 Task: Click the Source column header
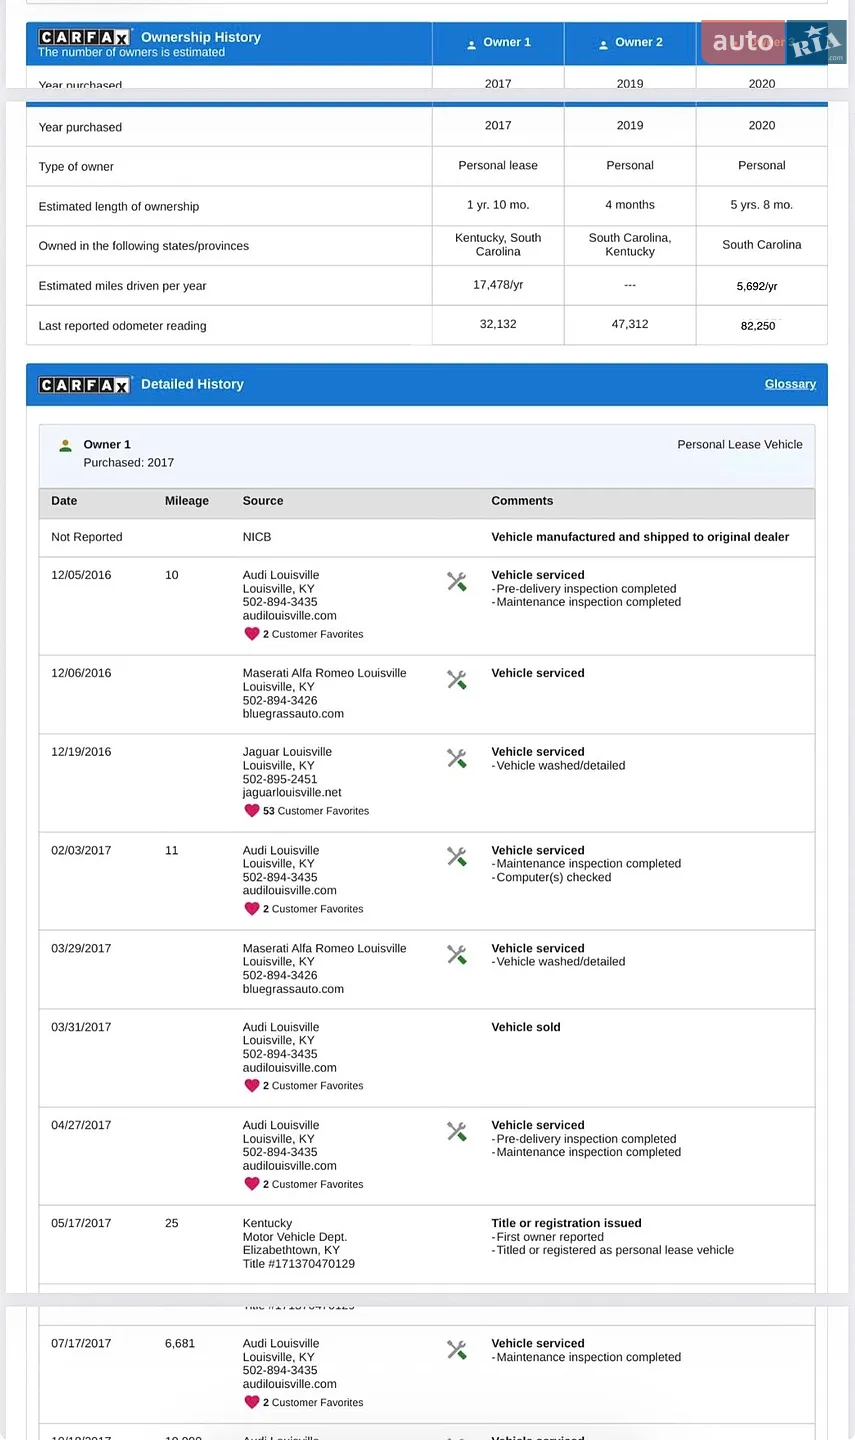(x=263, y=501)
